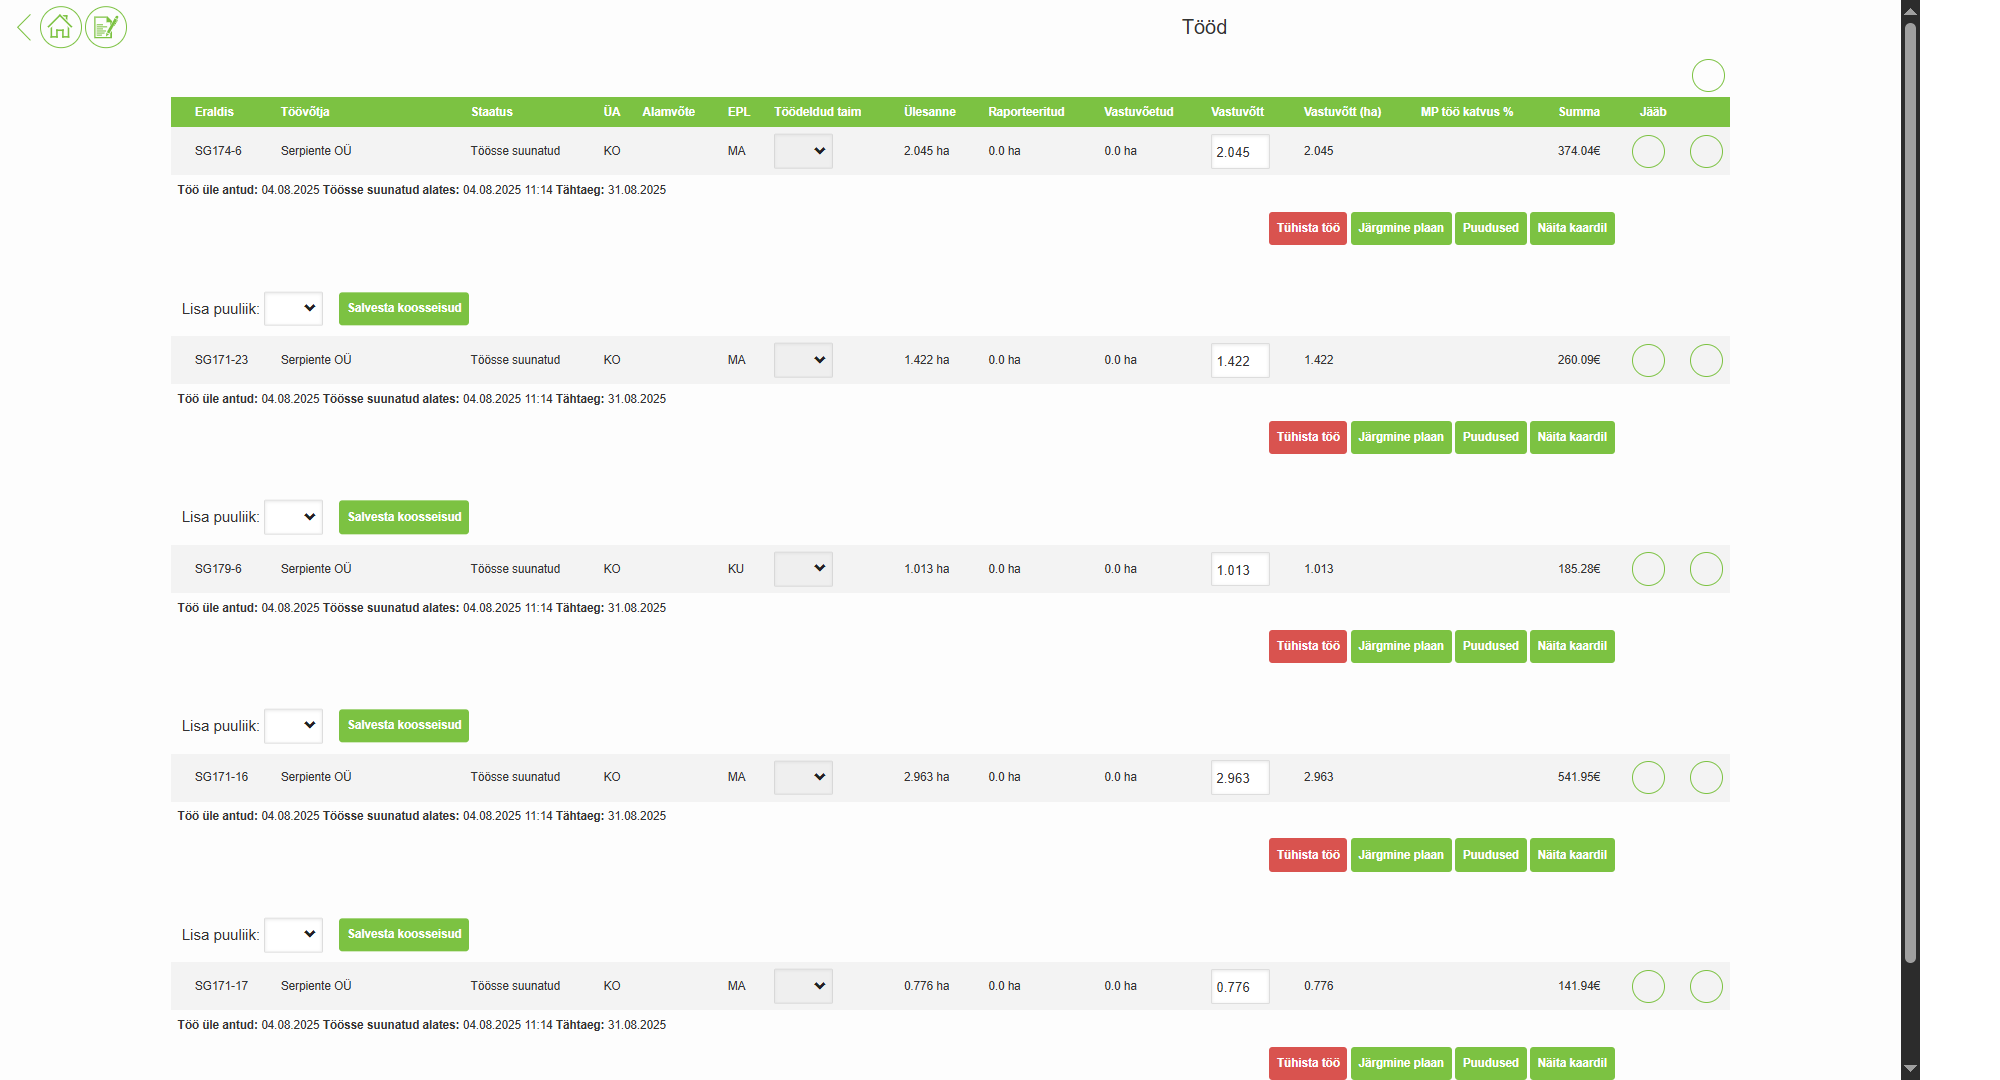Click the back arrow icon
The width and height of the screenshot is (2000, 1080).
coord(24,27)
